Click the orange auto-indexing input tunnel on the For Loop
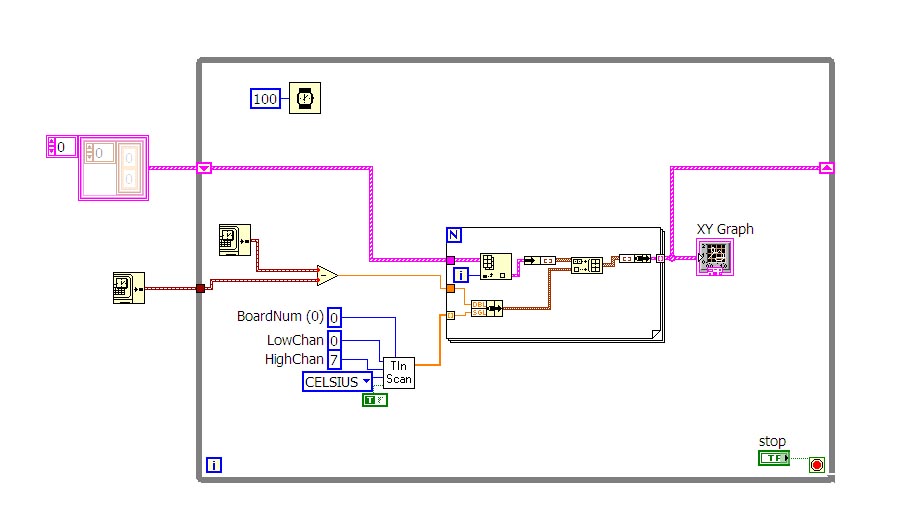The height and width of the screenshot is (522, 904). (451, 315)
